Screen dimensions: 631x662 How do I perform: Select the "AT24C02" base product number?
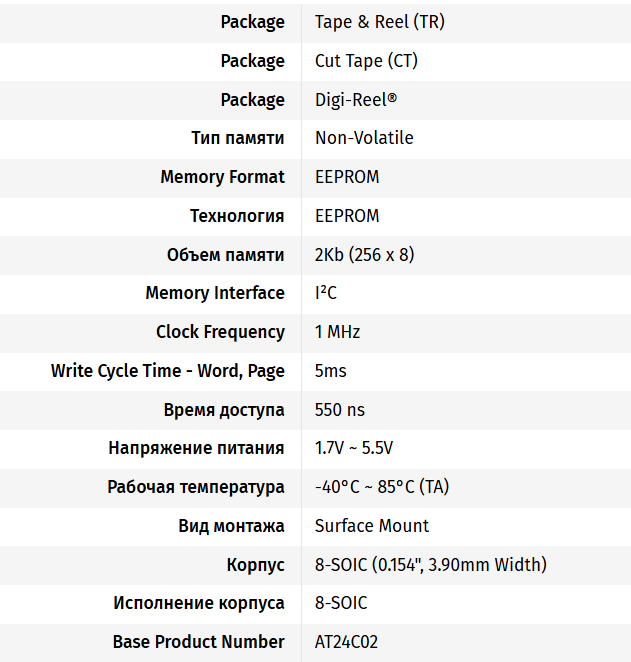pyautogui.click(x=346, y=642)
